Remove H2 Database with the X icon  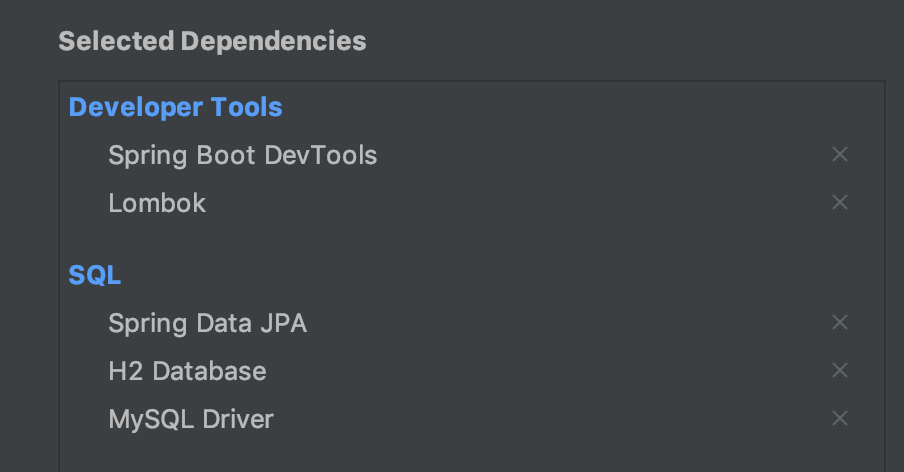pos(839,370)
